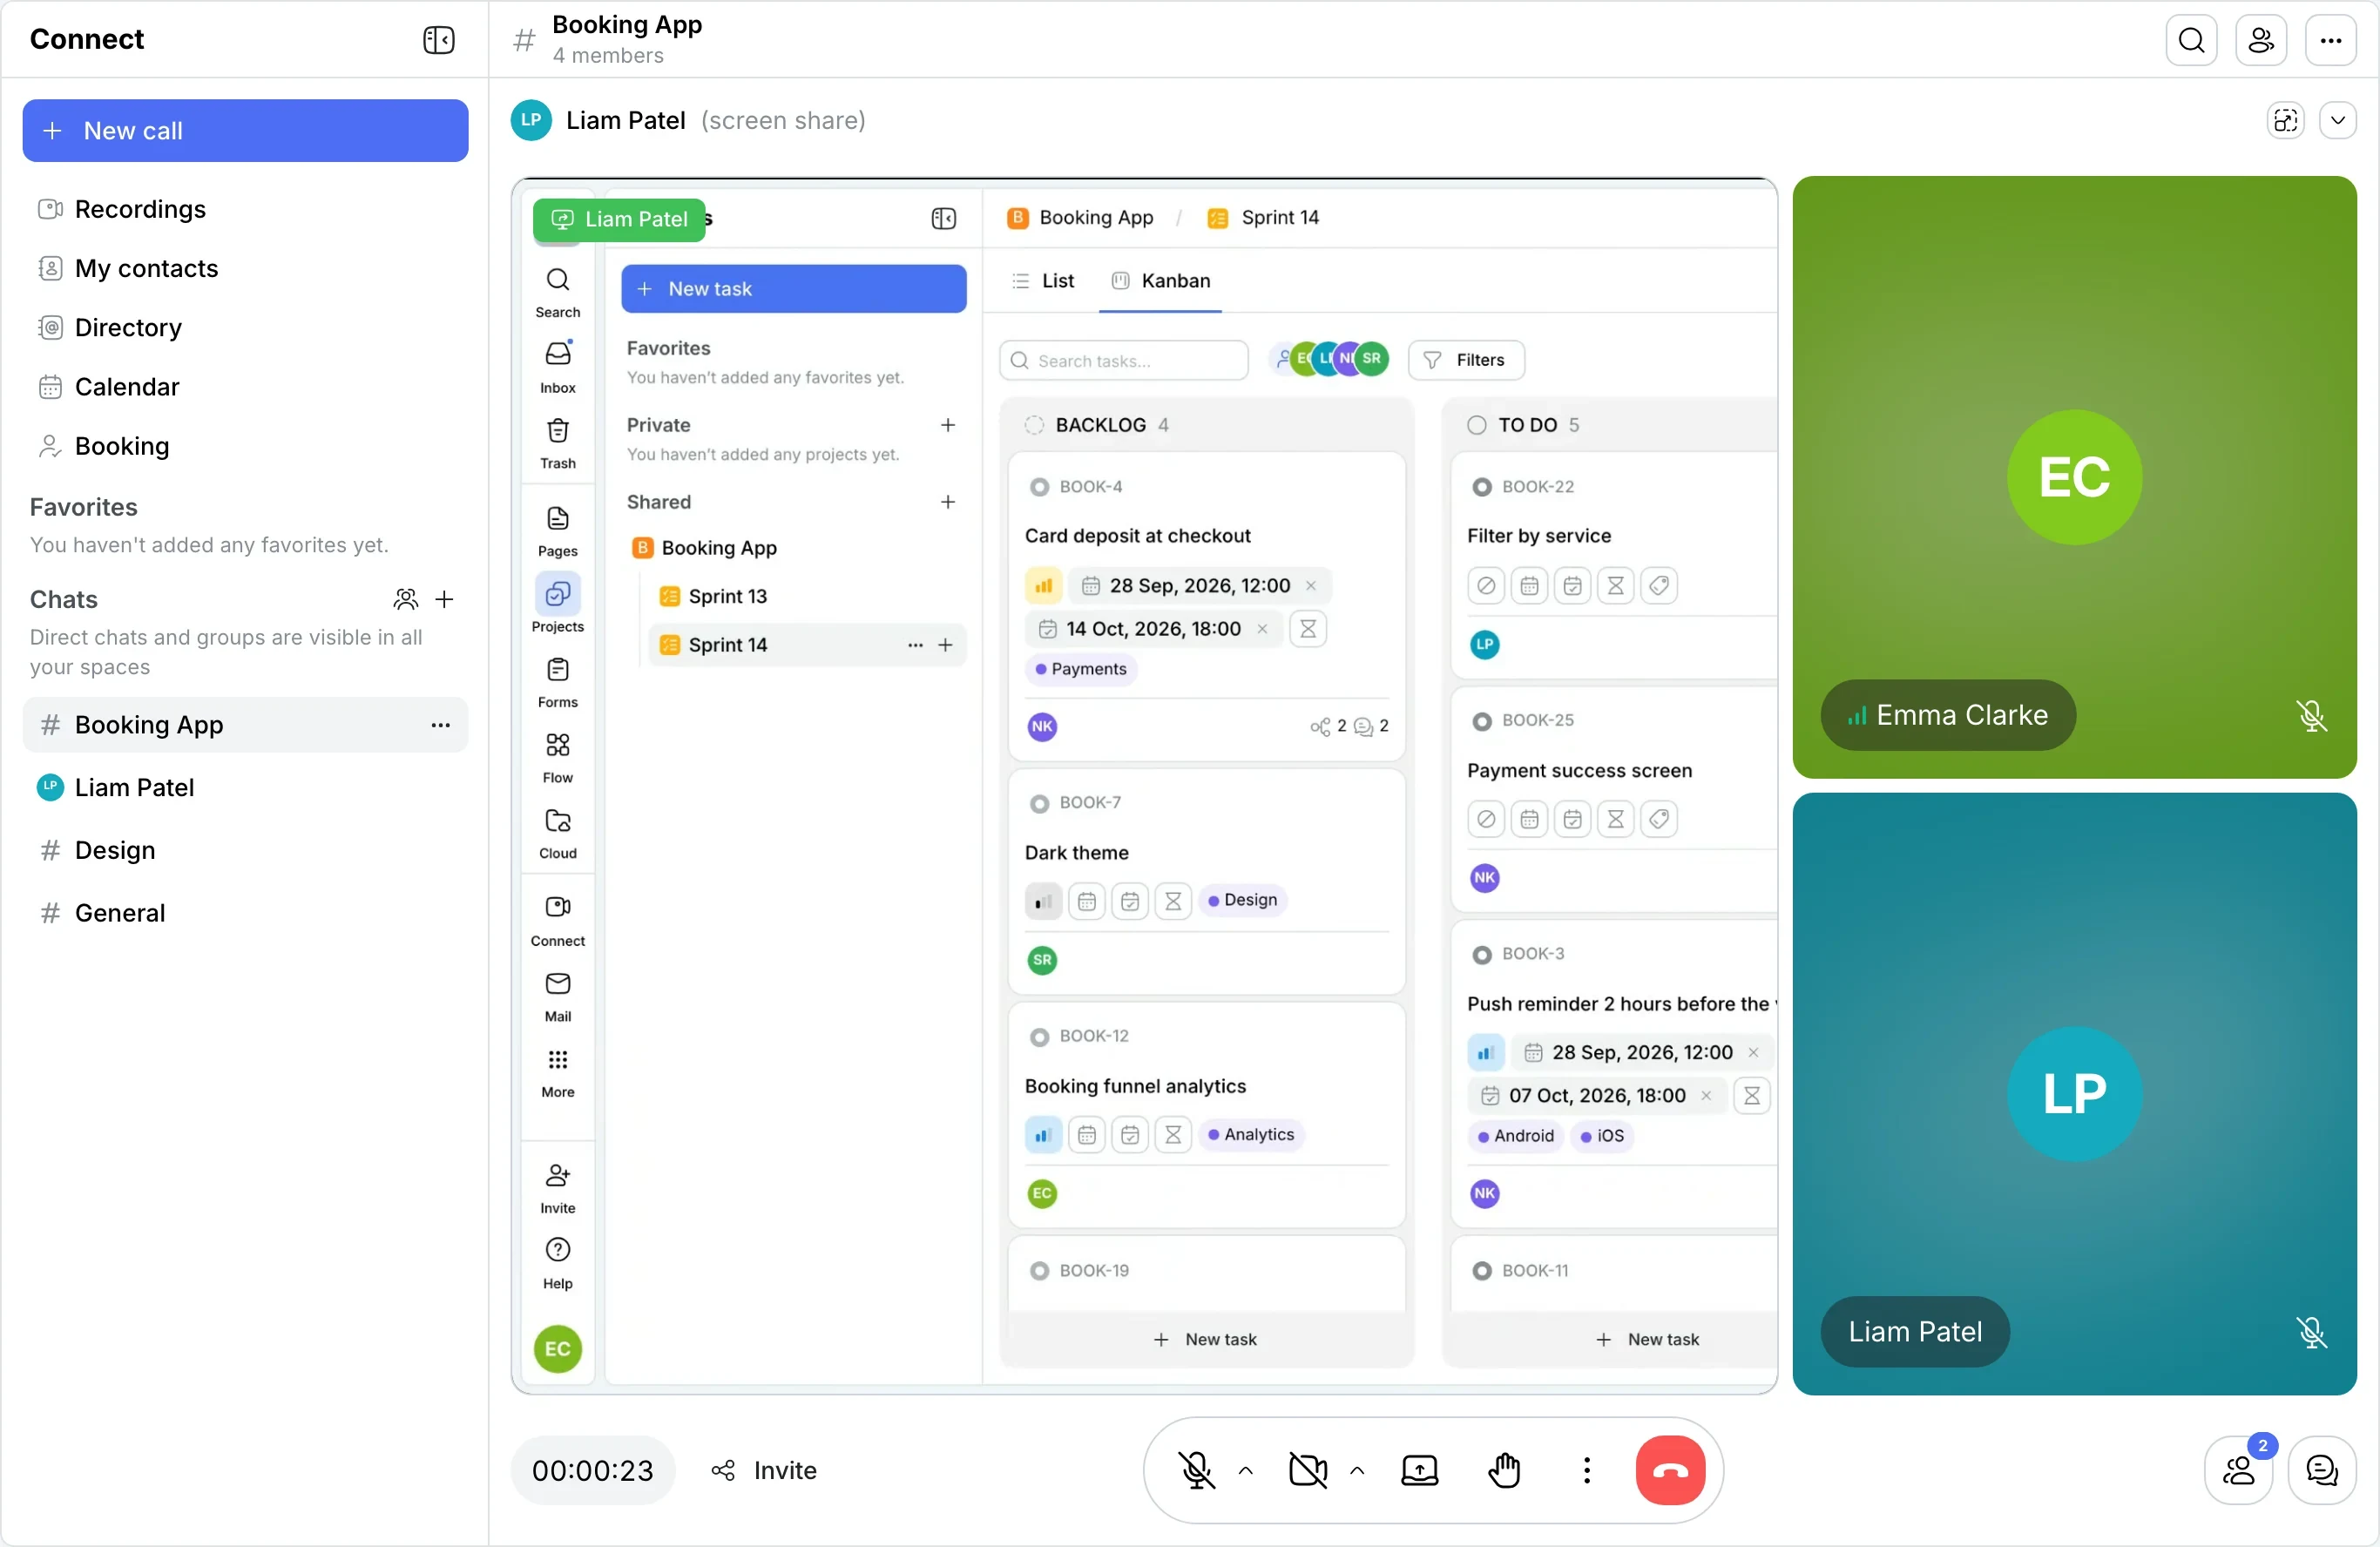Screen dimensions: 2380x1547
Task: Open participants panel with badge 2
Action: click(x=2238, y=1470)
